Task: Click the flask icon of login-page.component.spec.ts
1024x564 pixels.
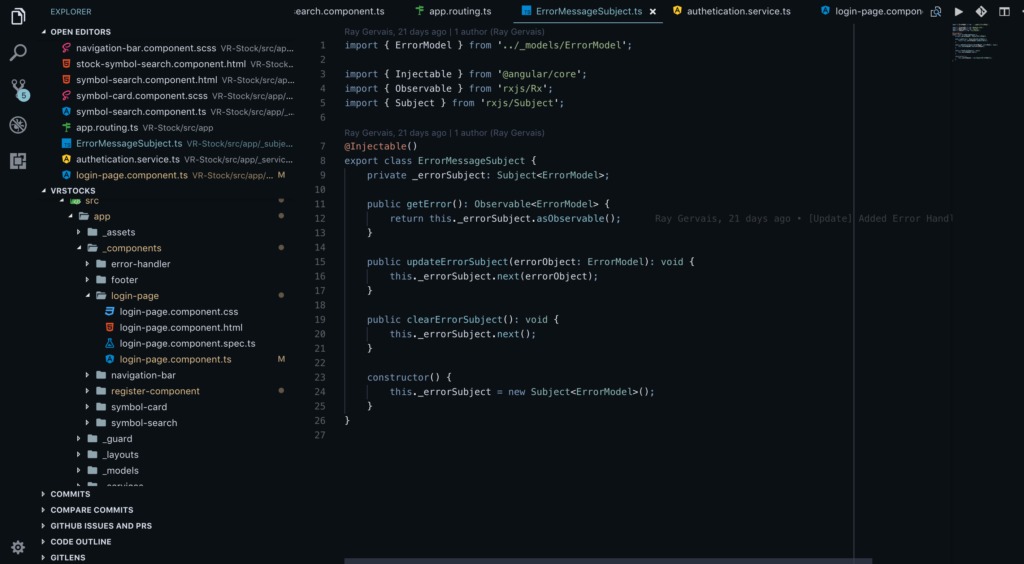Action: click(110, 343)
